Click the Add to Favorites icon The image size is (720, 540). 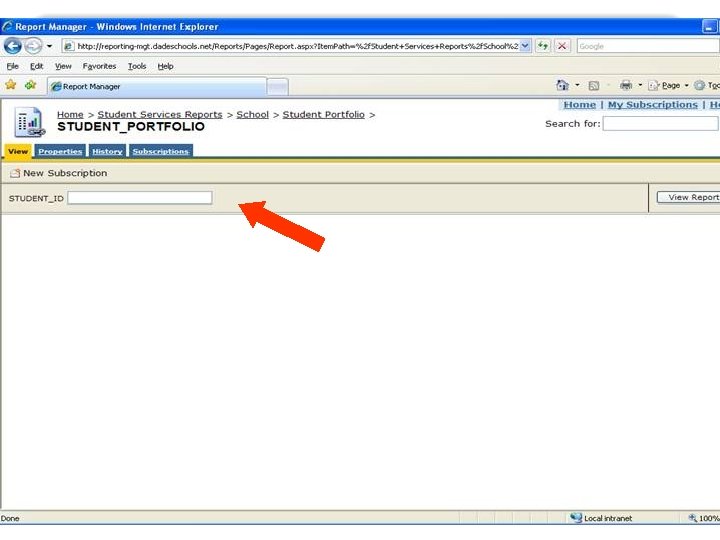30,85
